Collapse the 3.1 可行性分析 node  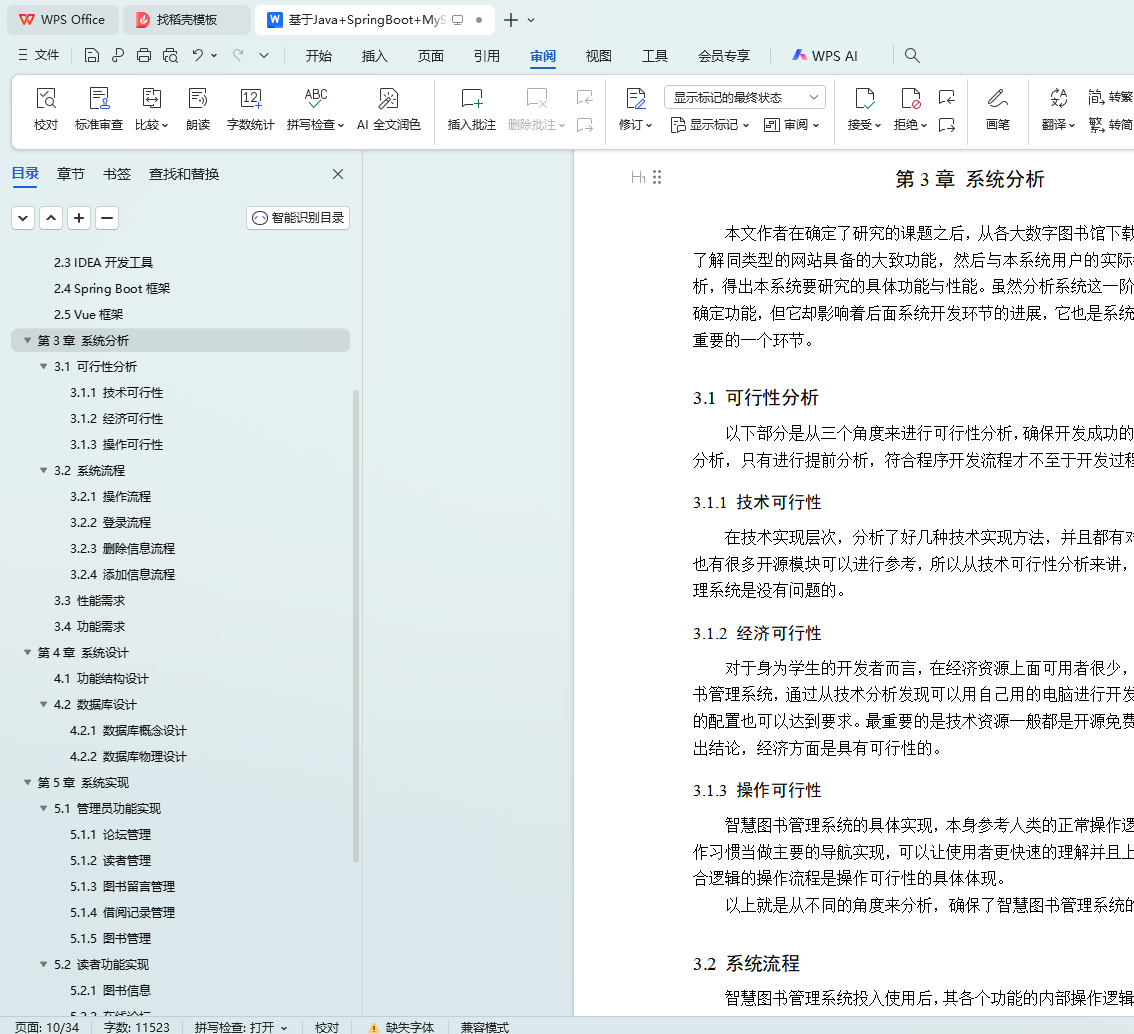43,366
